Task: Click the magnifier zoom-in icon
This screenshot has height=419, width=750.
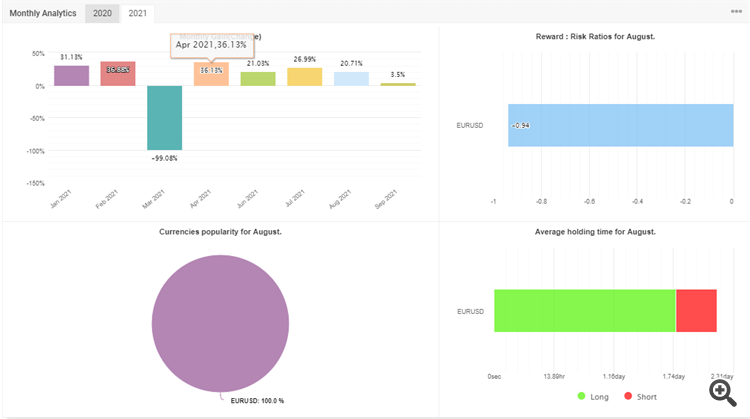Action: (x=723, y=393)
